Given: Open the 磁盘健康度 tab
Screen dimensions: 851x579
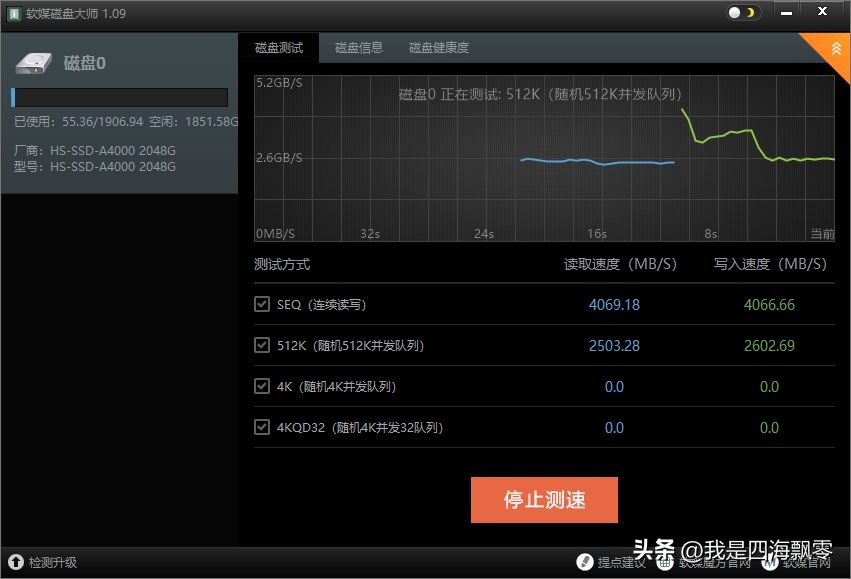Looking at the screenshot, I should coord(440,47).
